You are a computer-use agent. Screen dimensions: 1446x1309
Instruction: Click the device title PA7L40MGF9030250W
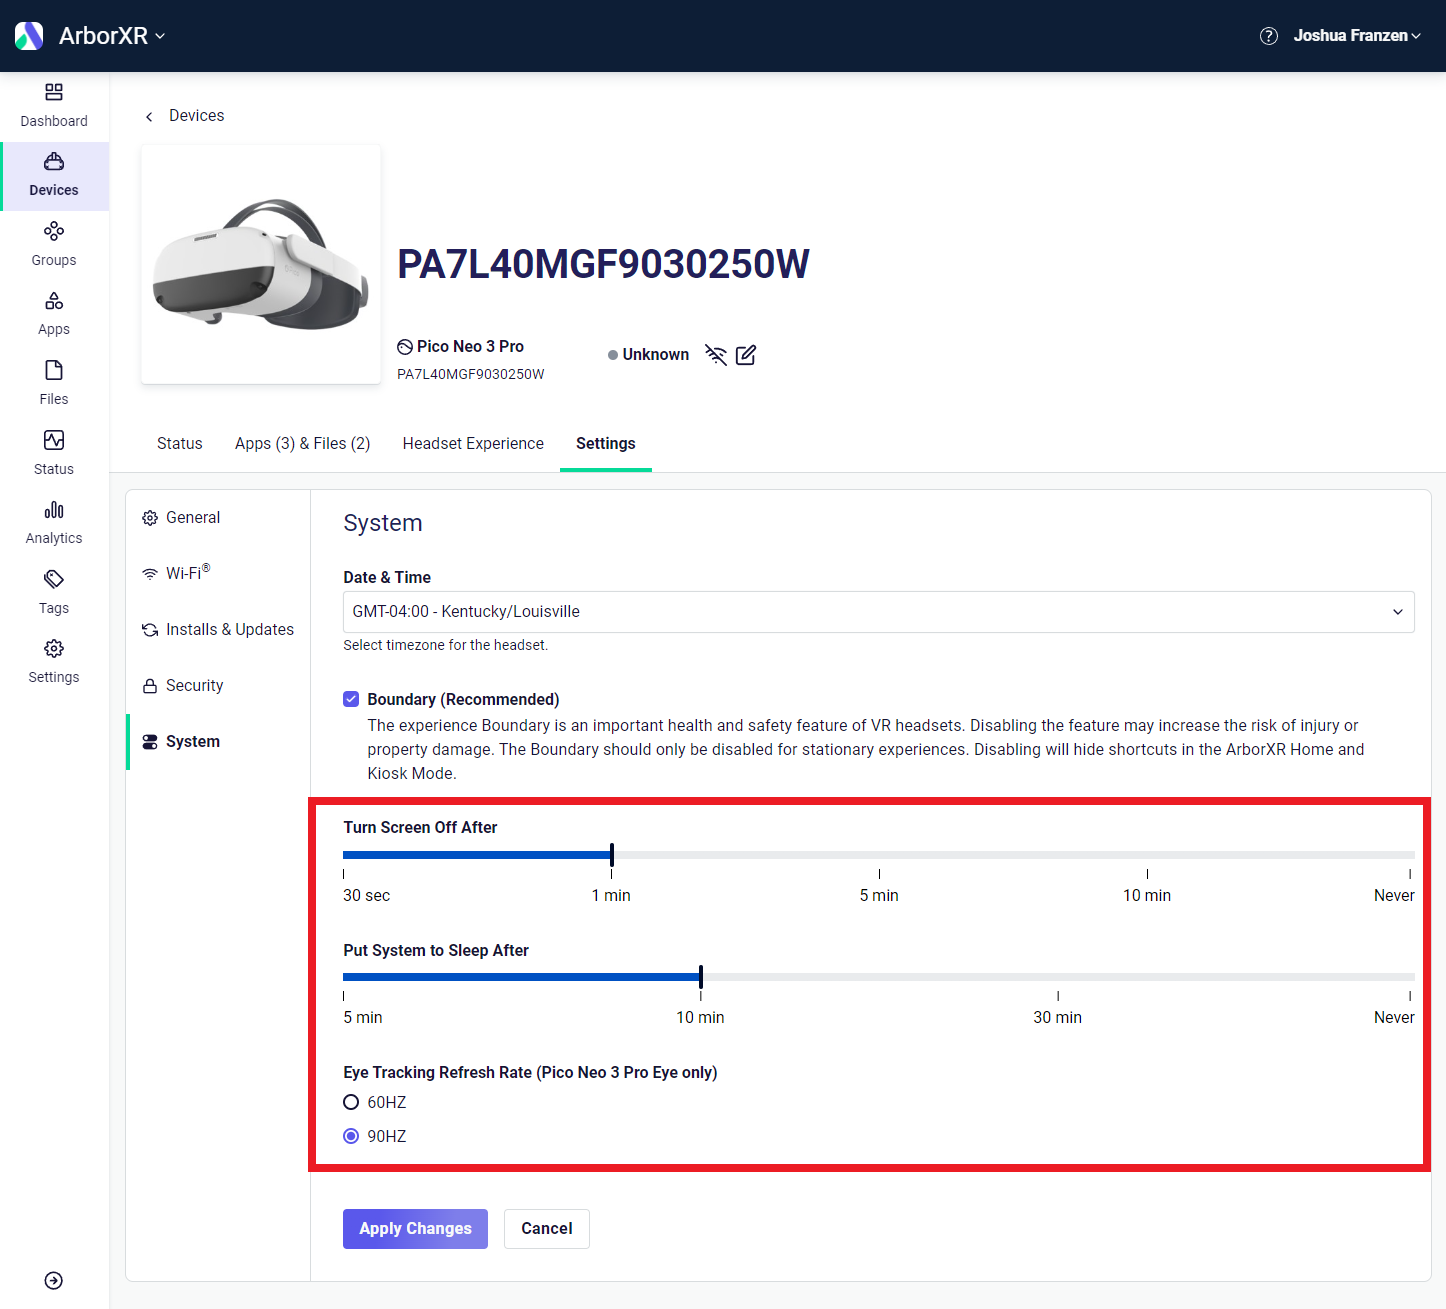point(604,265)
